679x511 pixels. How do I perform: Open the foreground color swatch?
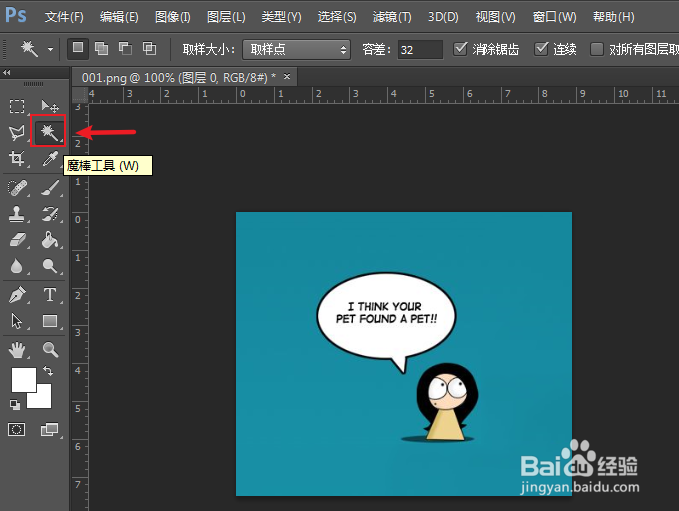click(23, 380)
